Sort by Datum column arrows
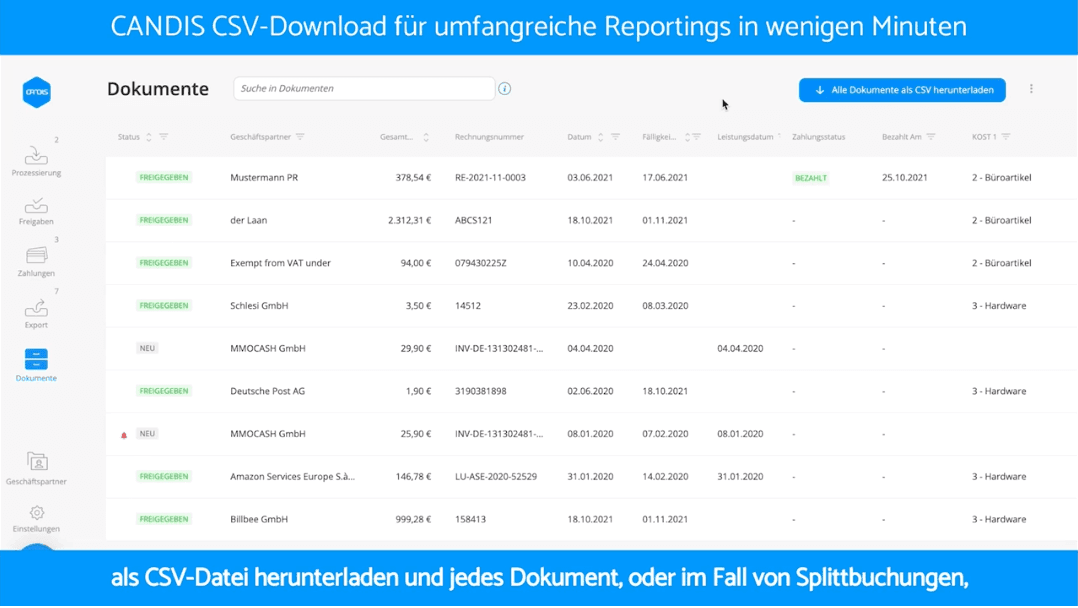 tap(600, 137)
